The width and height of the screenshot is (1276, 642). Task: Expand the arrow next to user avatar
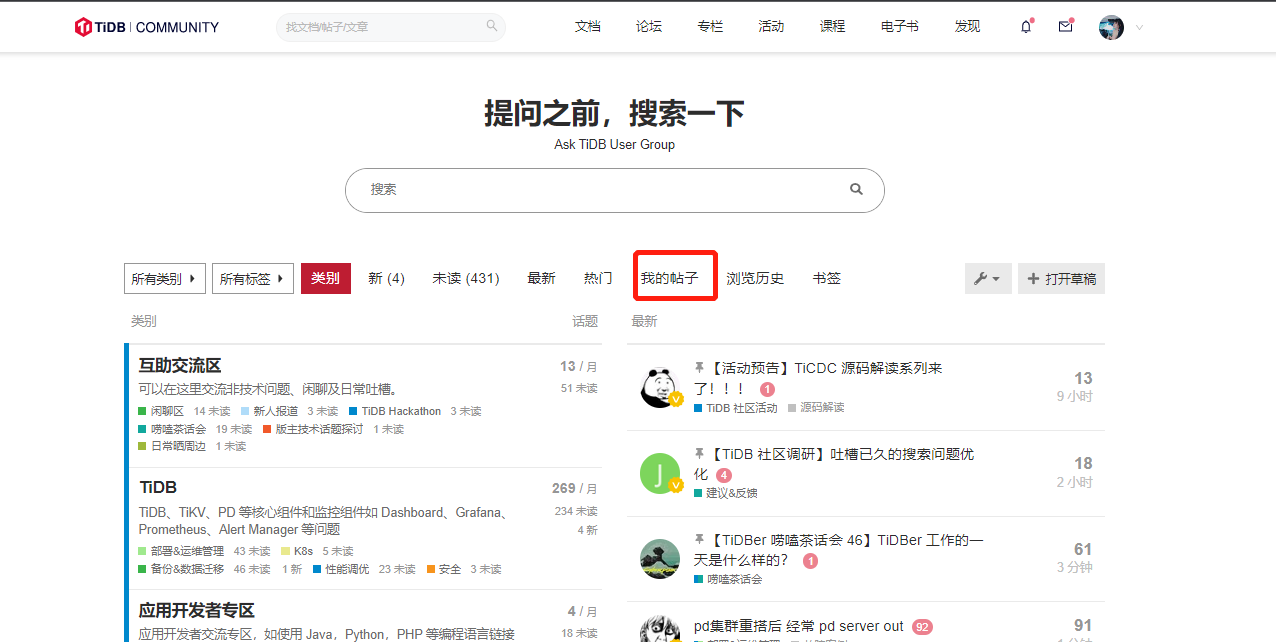(1139, 28)
